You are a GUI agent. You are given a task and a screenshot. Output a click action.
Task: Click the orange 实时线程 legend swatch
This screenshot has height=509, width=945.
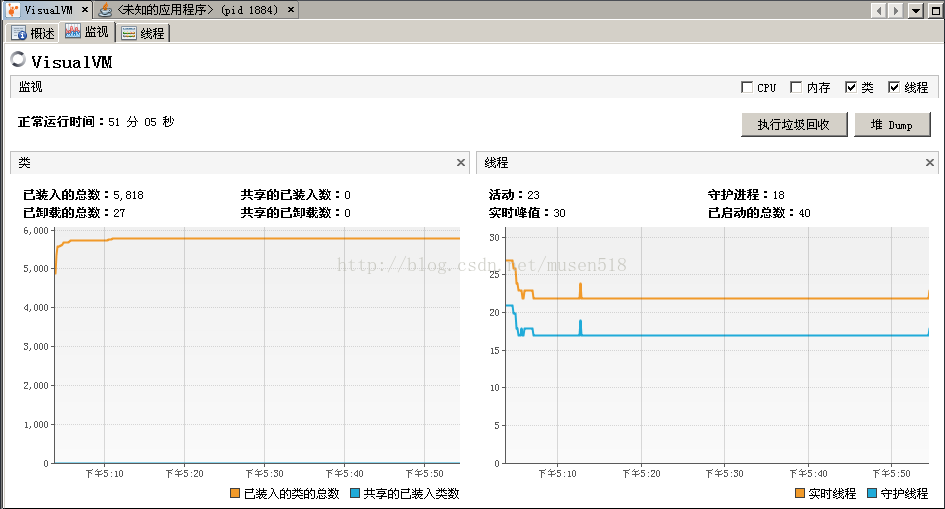[800, 493]
